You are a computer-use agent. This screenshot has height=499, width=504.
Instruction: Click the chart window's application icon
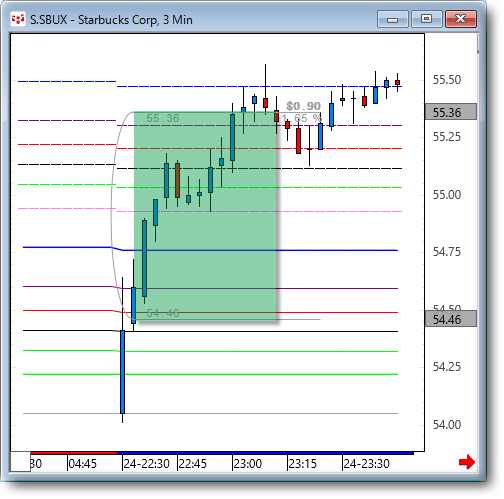tap(18, 19)
